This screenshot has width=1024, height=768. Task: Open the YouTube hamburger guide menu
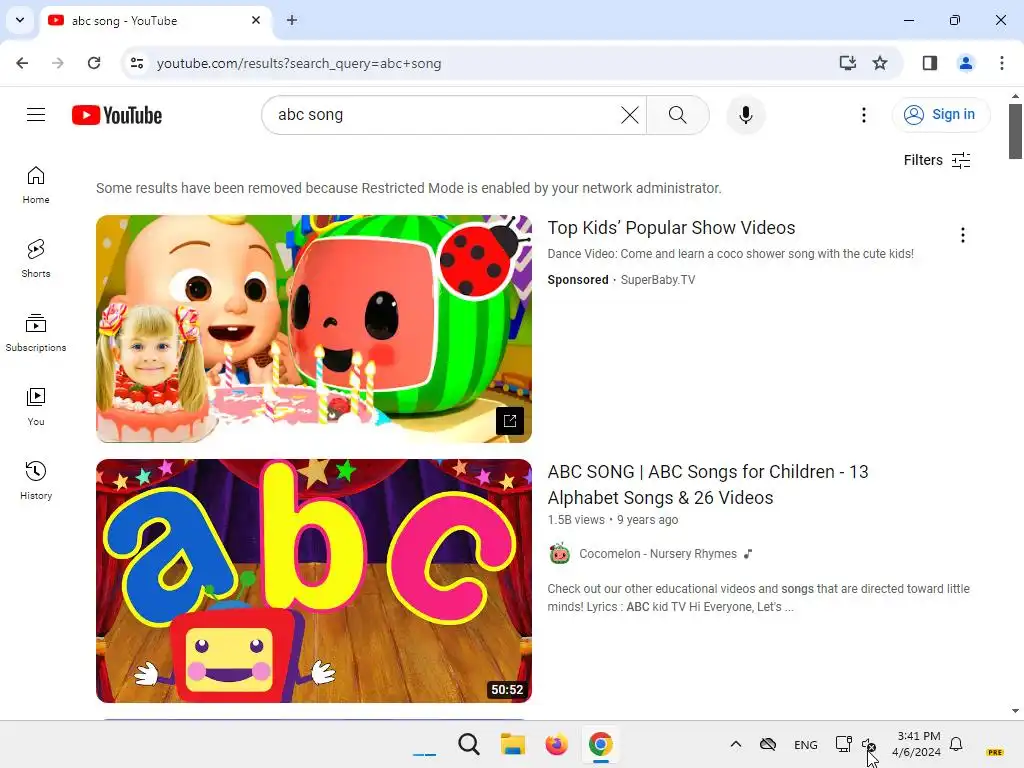(x=36, y=115)
